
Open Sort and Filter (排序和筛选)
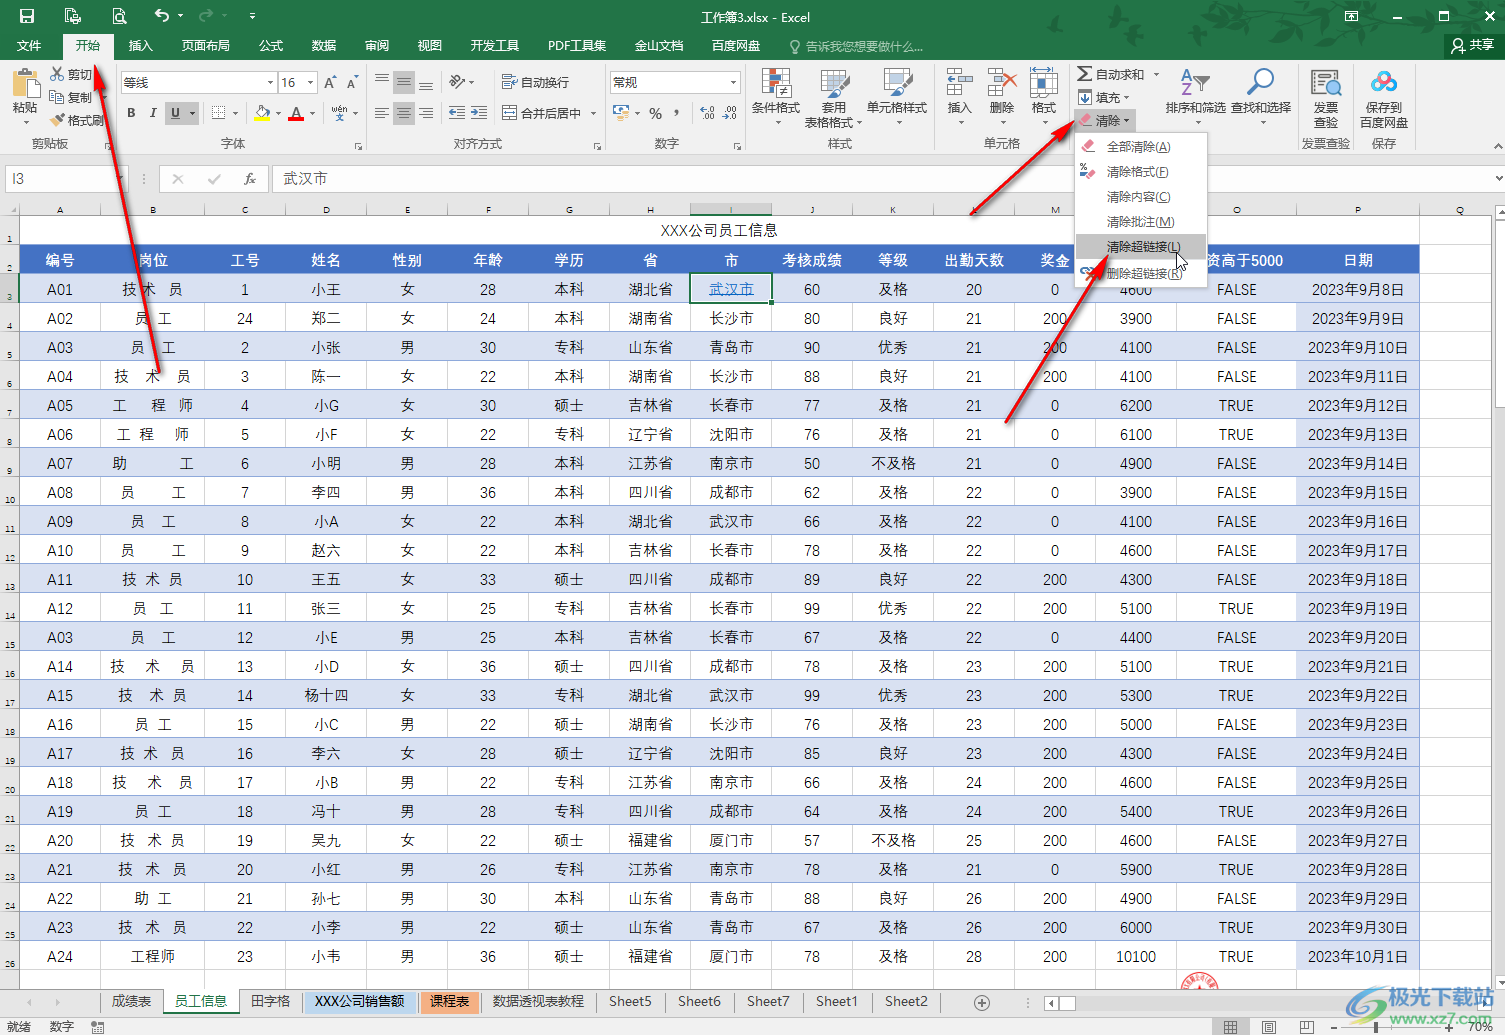point(1195,98)
